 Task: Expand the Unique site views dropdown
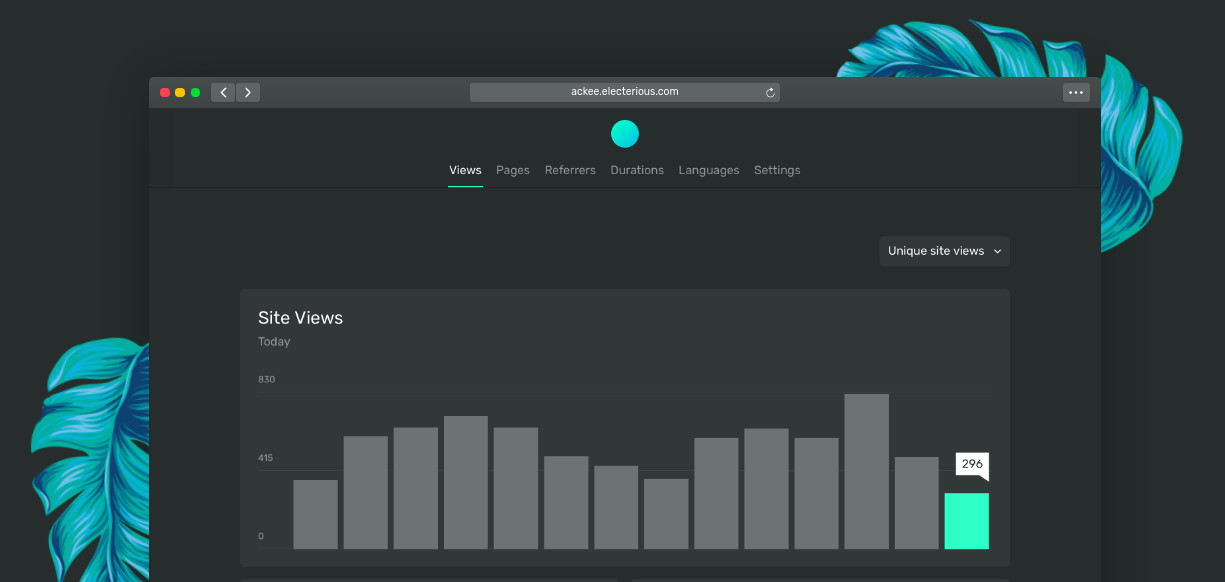pyautogui.click(x=945, y=251)
